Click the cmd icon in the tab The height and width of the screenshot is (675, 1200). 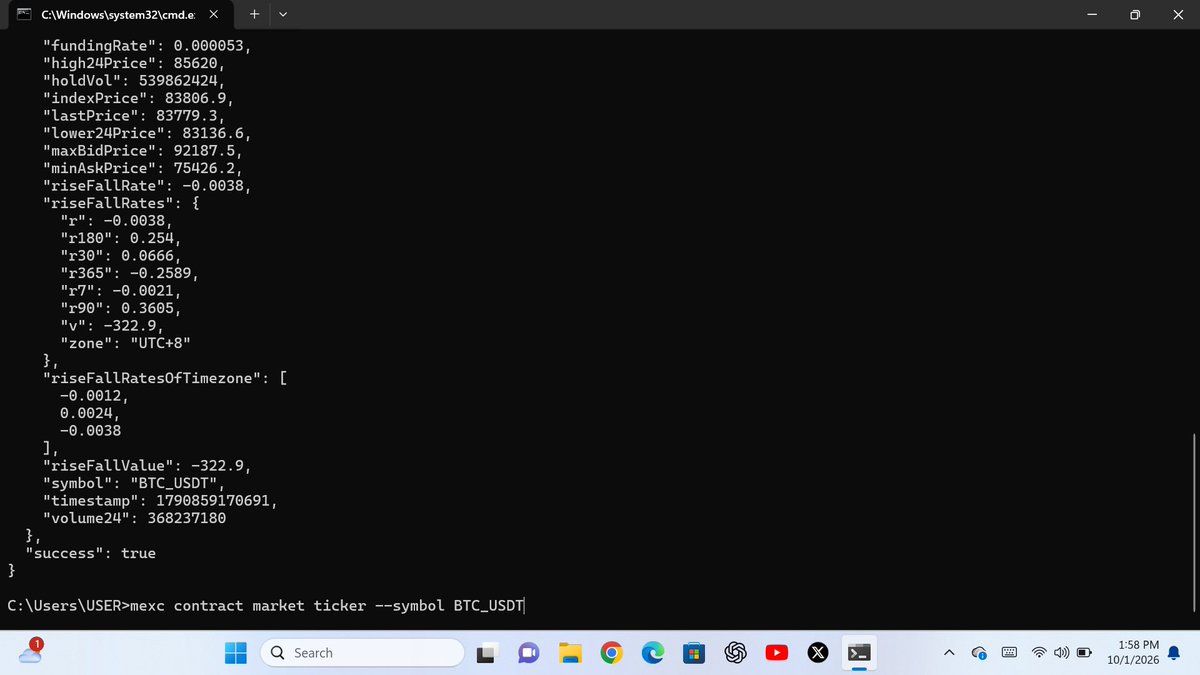25,15
